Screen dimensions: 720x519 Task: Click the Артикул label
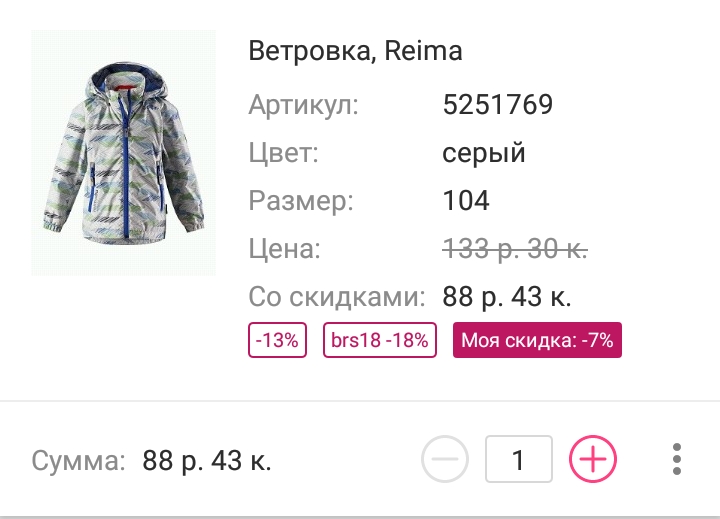tap(303, 105)
